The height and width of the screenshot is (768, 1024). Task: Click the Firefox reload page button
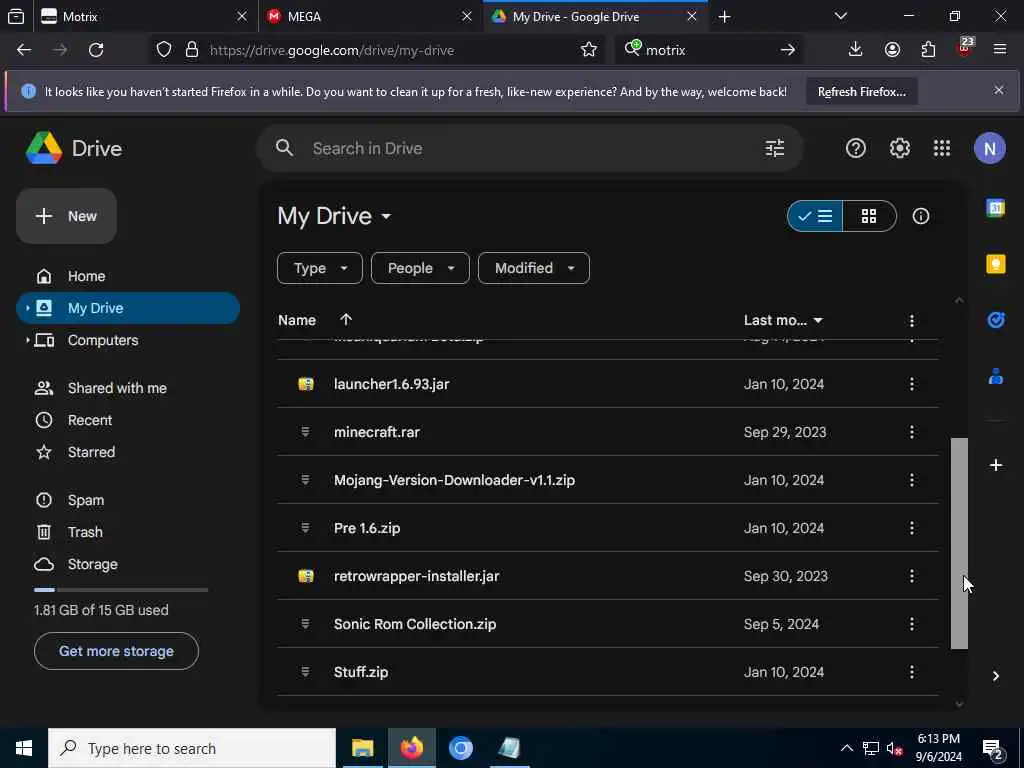tap(96, 50)
